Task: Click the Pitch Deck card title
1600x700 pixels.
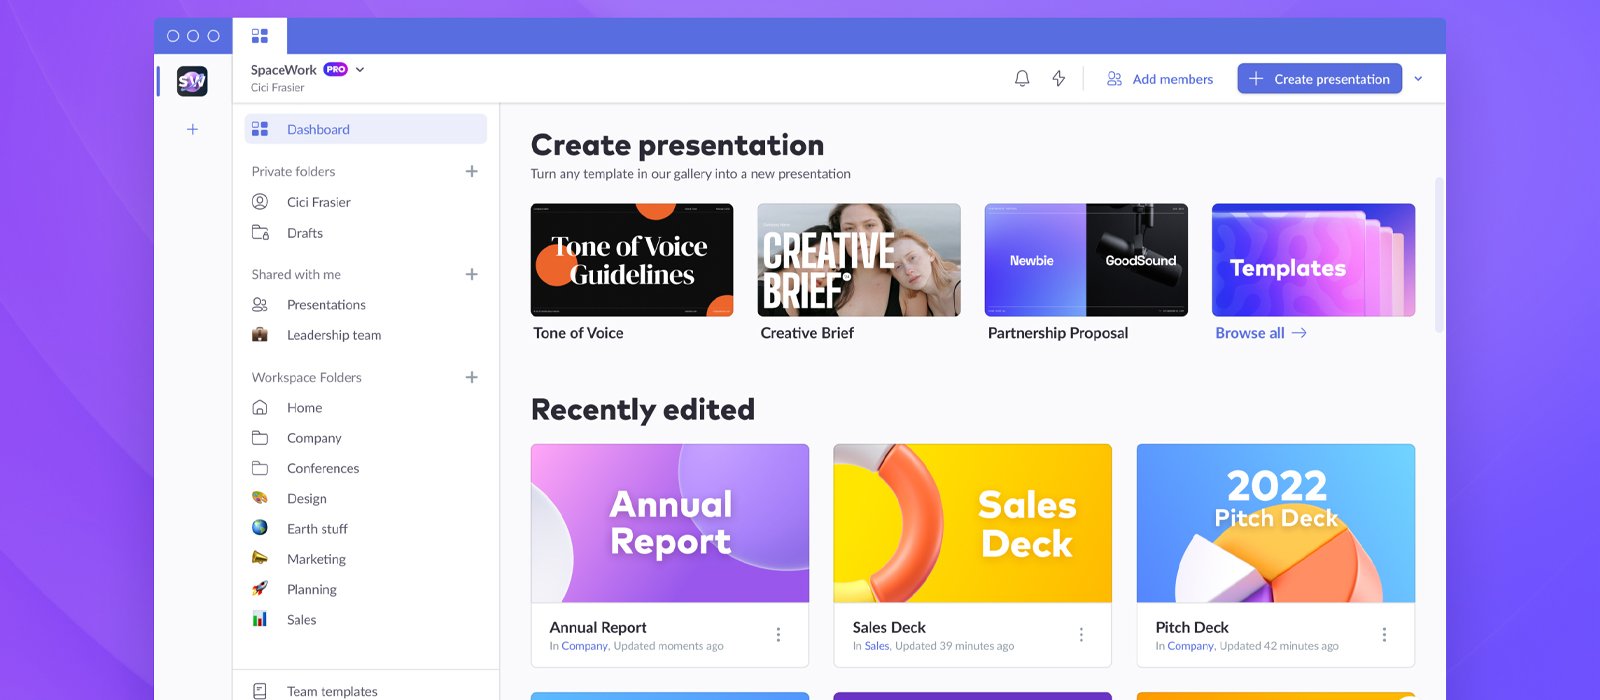Action: click(x=1192, y=627)
